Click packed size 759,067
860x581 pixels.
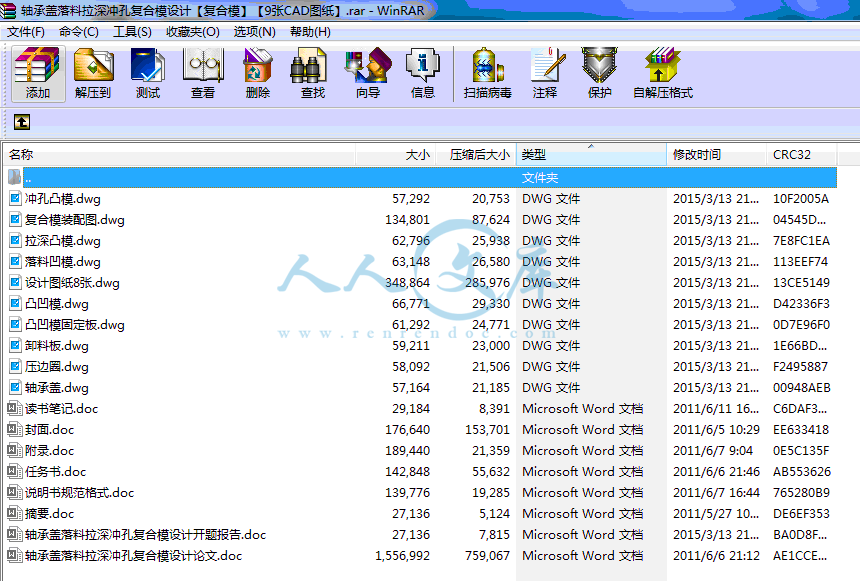[488, 556]
